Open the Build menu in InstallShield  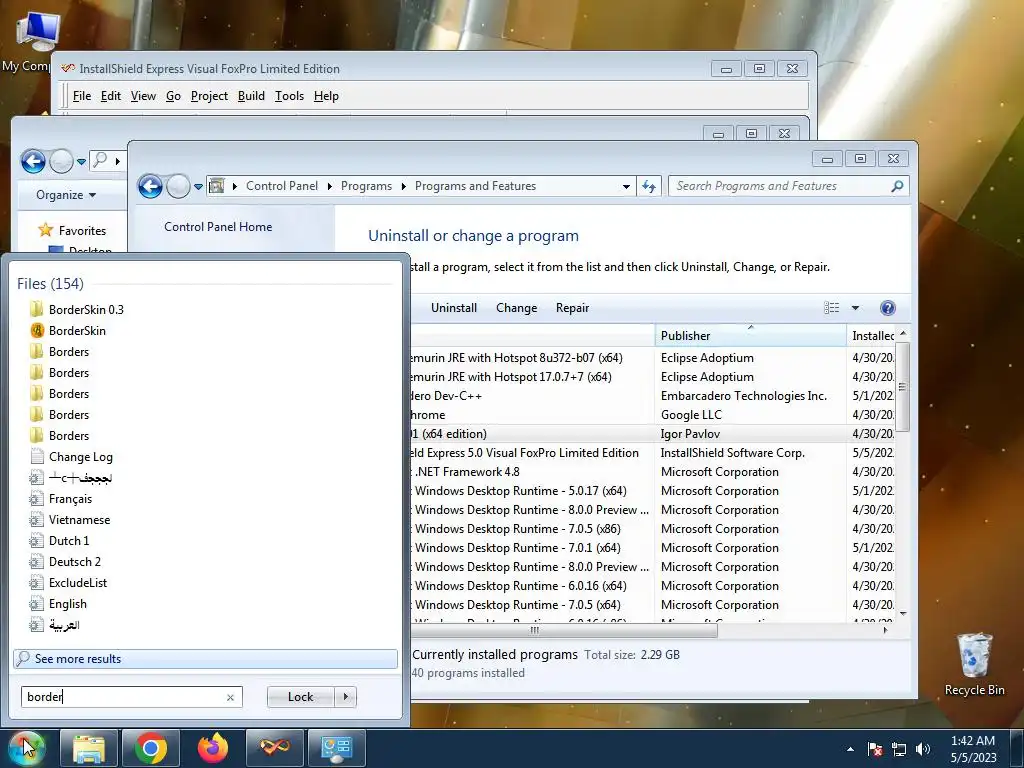click(x=251, y=96)
